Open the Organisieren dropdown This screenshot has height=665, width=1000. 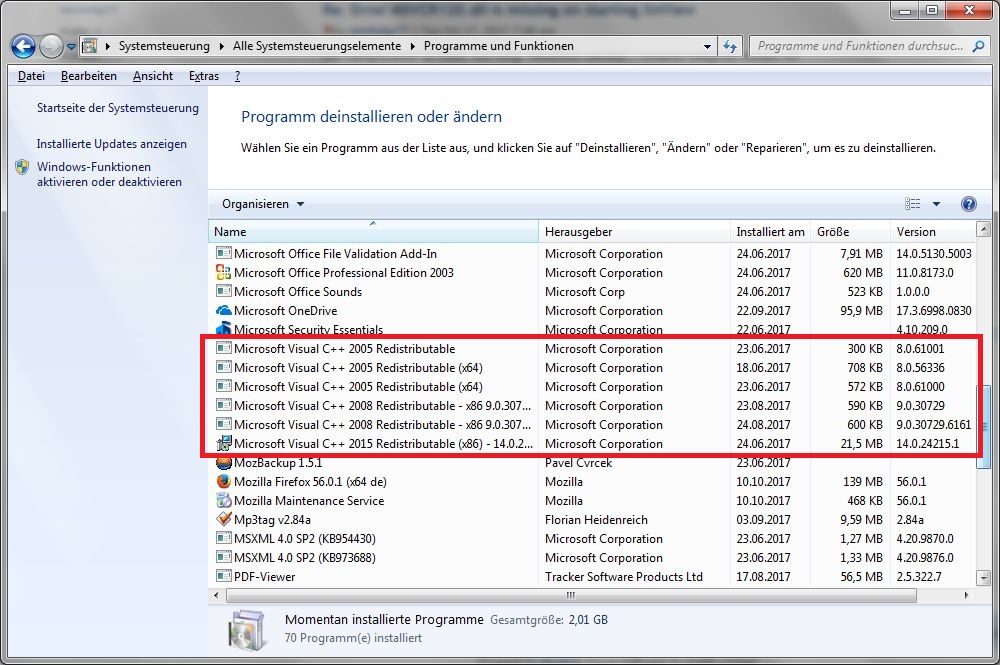(263, 204)
